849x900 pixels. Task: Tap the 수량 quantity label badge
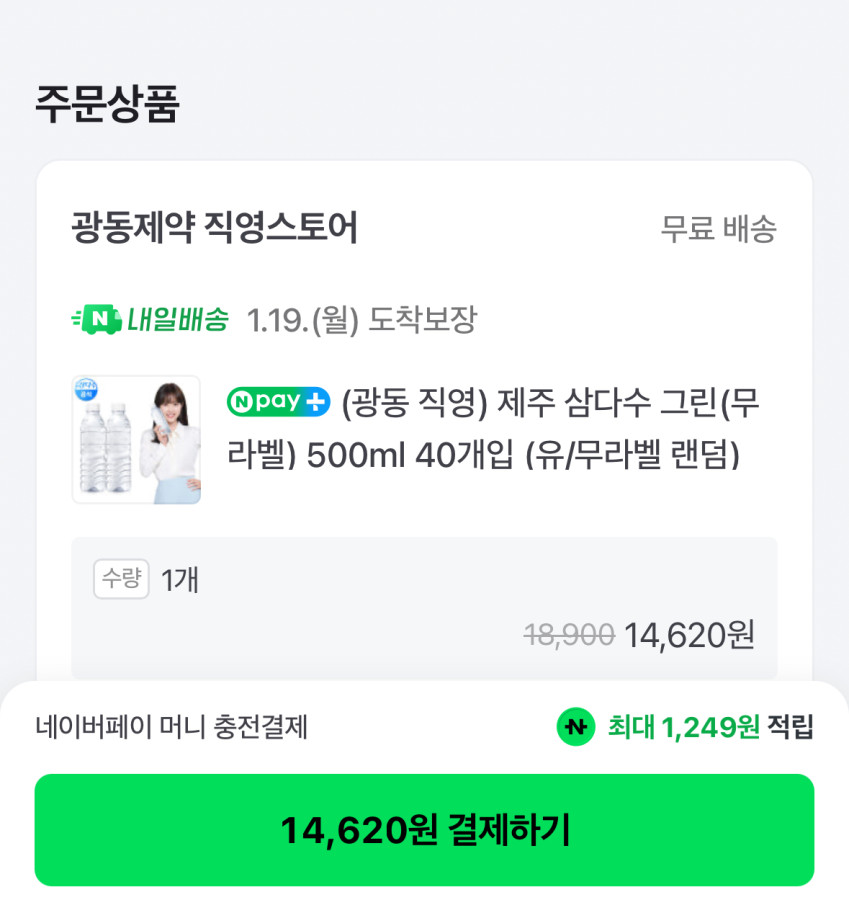[x=121, y=579]
